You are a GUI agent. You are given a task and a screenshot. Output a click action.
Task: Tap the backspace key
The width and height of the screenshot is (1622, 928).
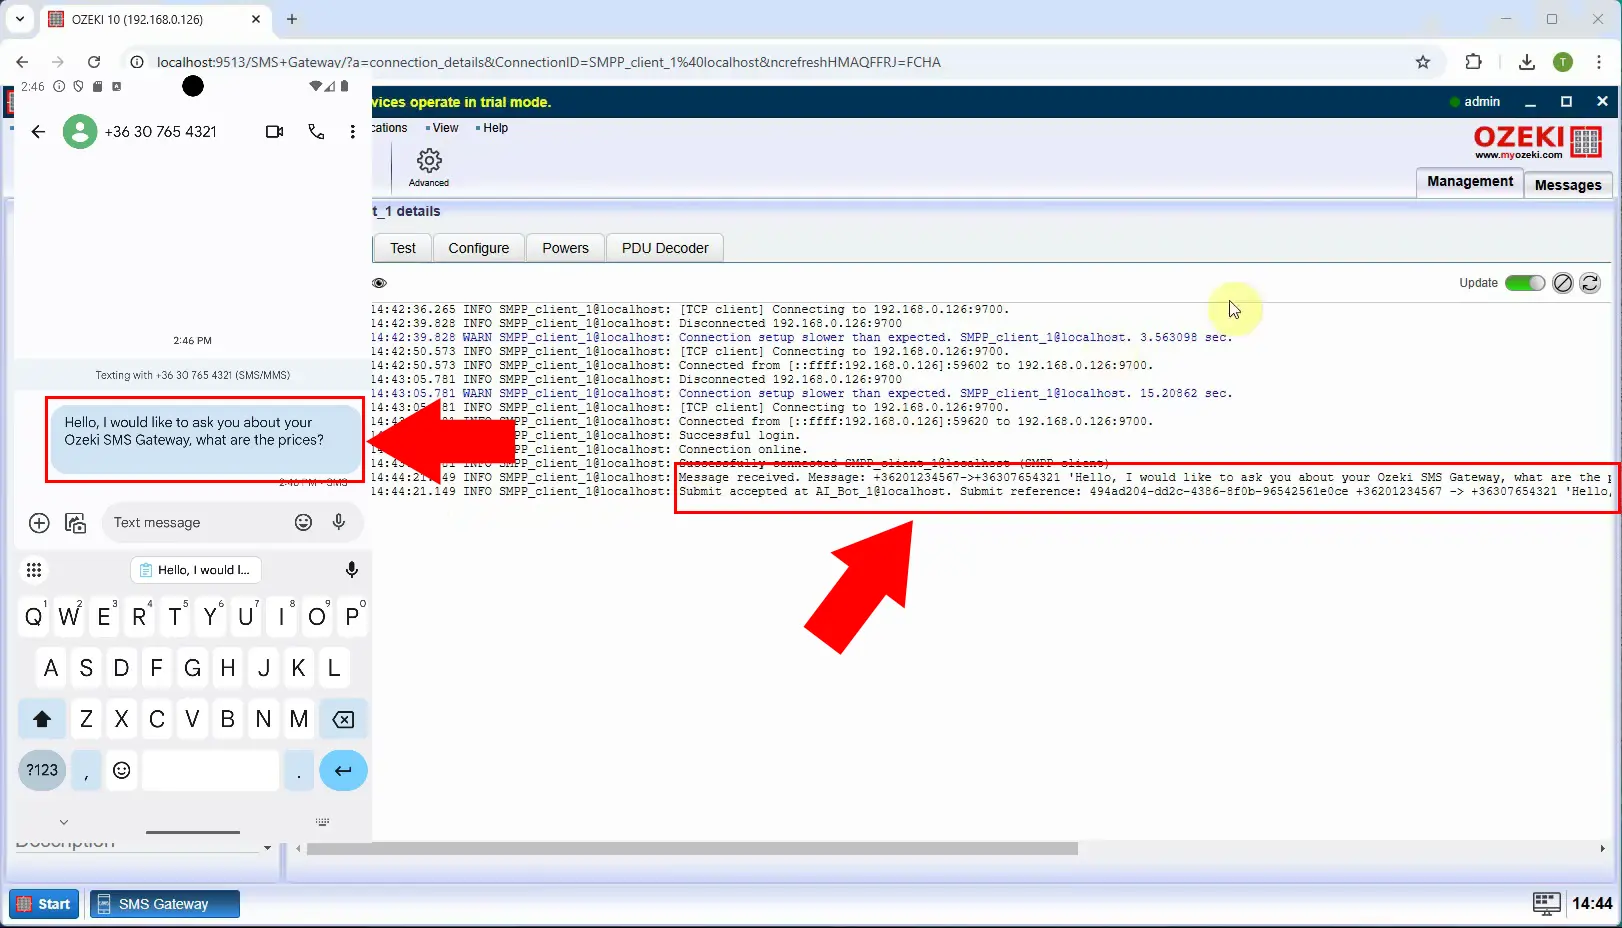(343, 719)
